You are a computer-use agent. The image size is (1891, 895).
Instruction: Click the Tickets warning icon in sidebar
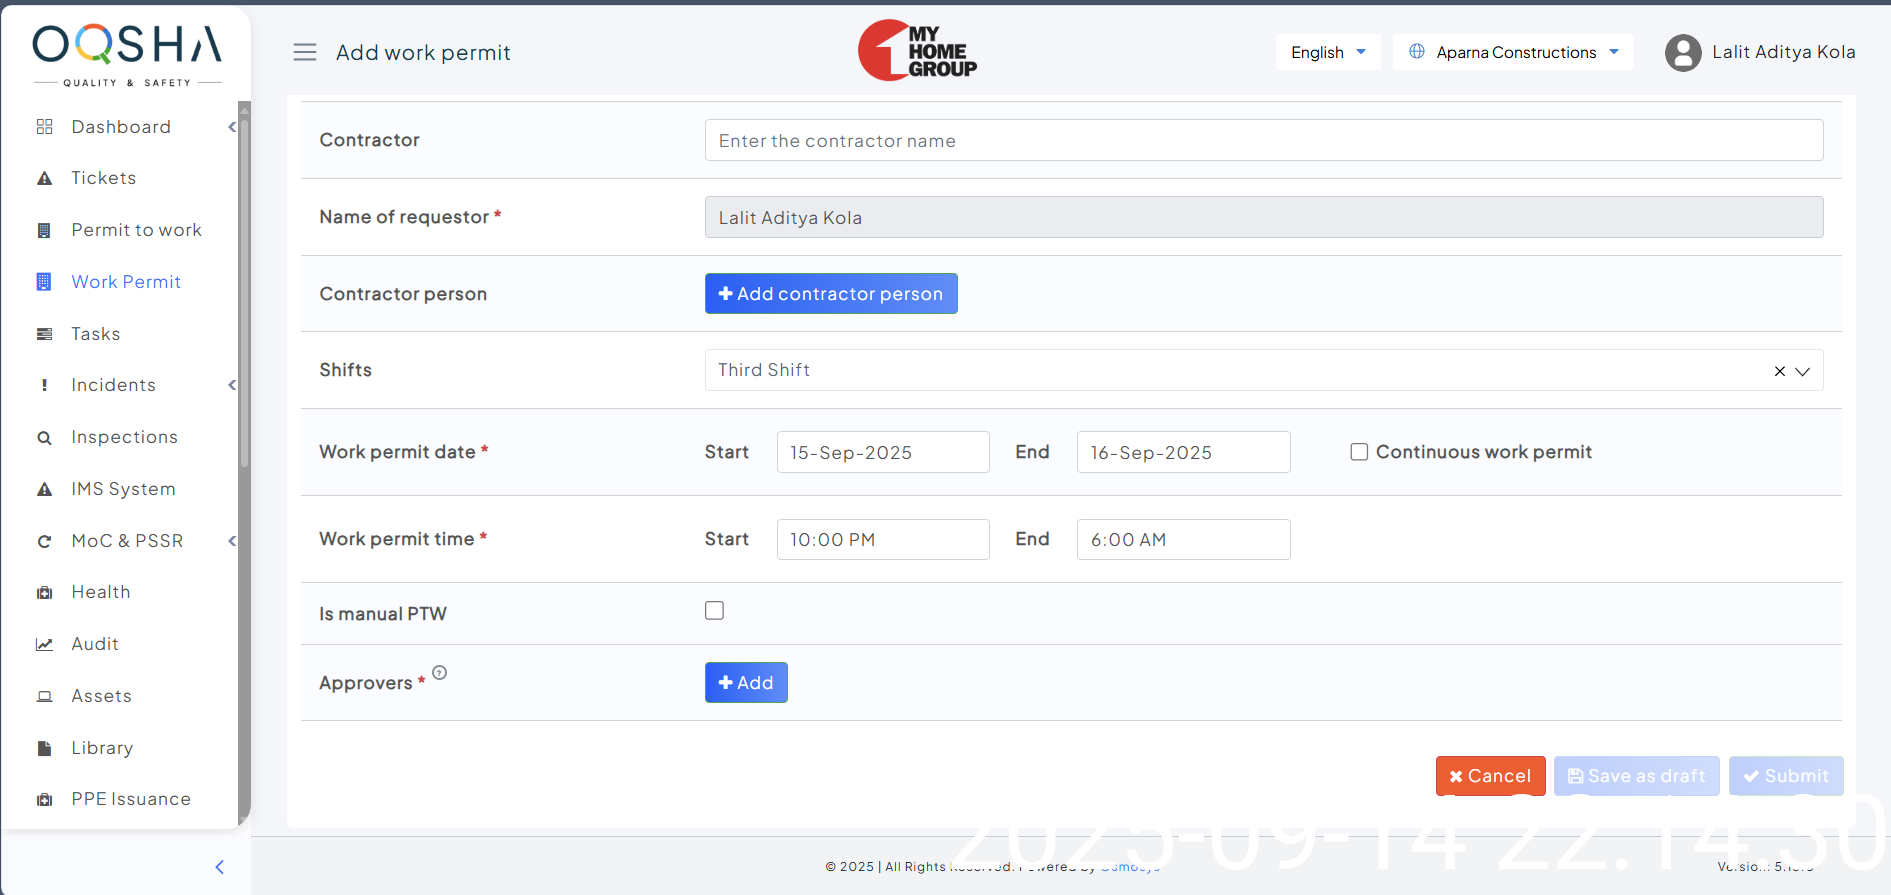pos(44,178)
